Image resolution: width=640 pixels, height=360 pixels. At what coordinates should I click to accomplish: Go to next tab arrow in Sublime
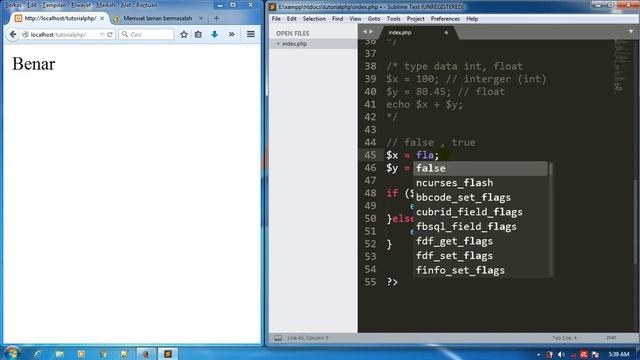371,31
